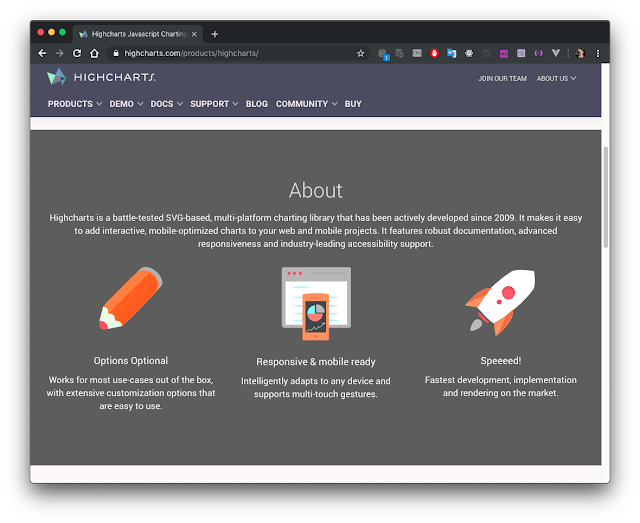
Task: Open the Google Translate extension
Action: [x=451, y=53]
